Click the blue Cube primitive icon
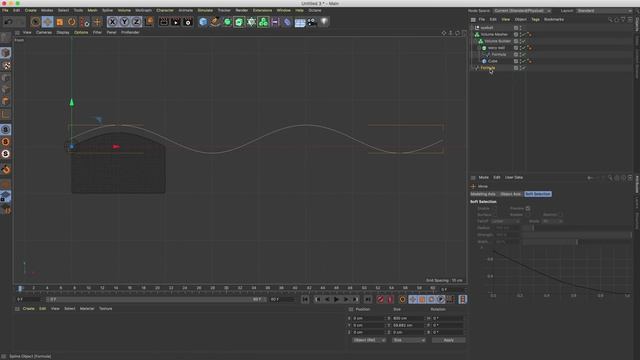The height and width of the screenshot is (360, 640). click(x=203, y=22)
